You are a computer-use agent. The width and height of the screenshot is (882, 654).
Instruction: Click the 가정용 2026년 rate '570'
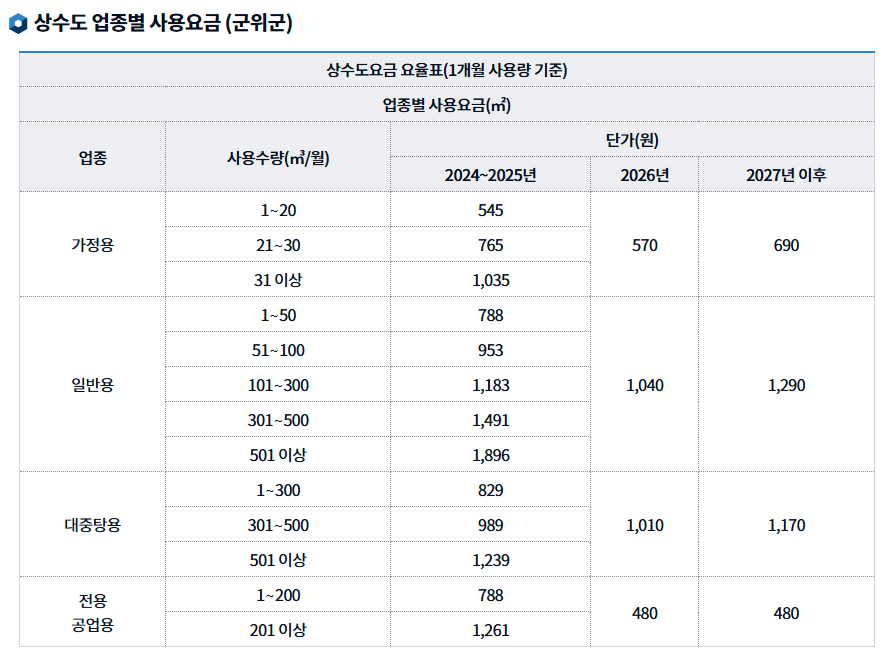tap(645, 245)
